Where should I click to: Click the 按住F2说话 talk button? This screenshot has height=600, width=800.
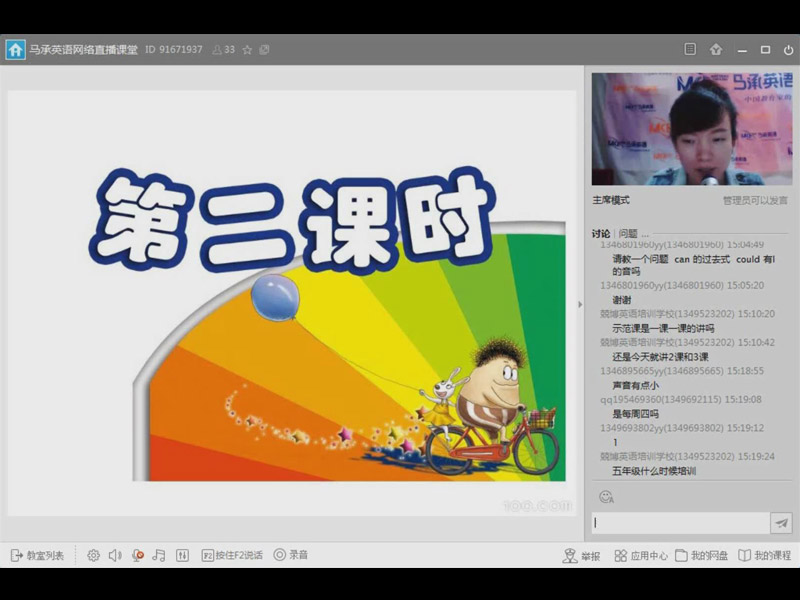point(232,555)
